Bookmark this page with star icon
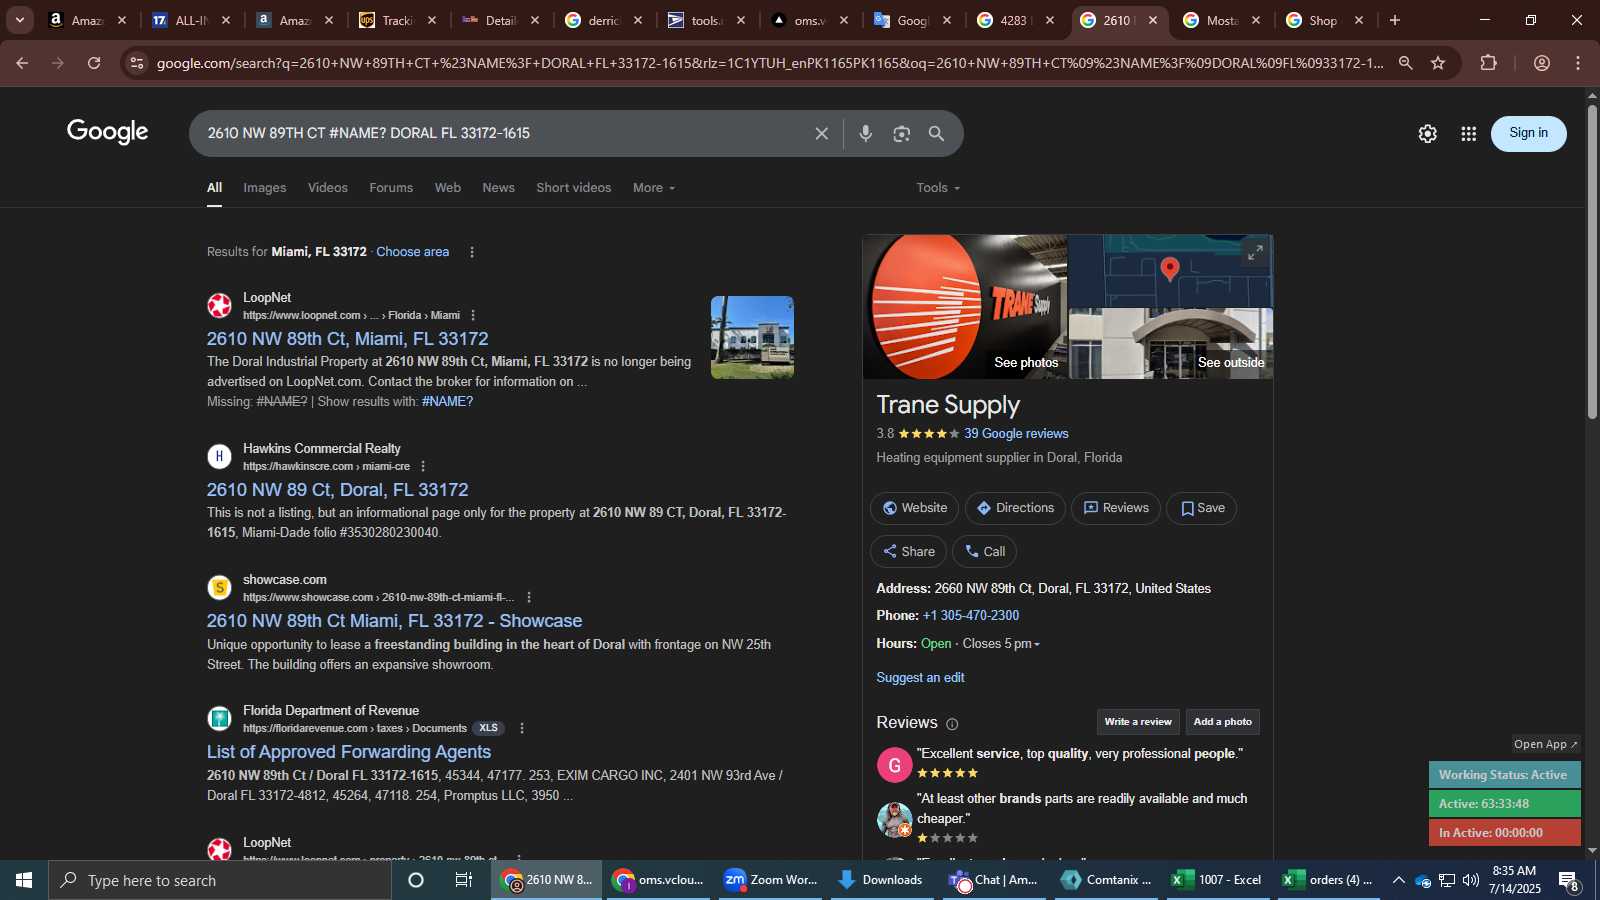 (1438, 63)
